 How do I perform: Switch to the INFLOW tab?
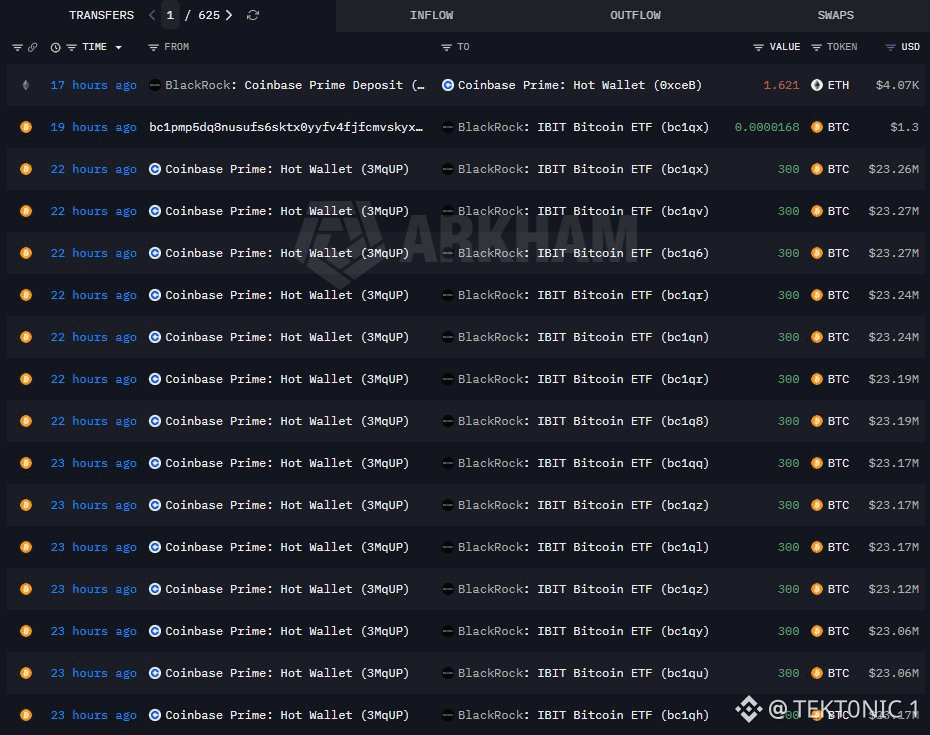point(431,15)
